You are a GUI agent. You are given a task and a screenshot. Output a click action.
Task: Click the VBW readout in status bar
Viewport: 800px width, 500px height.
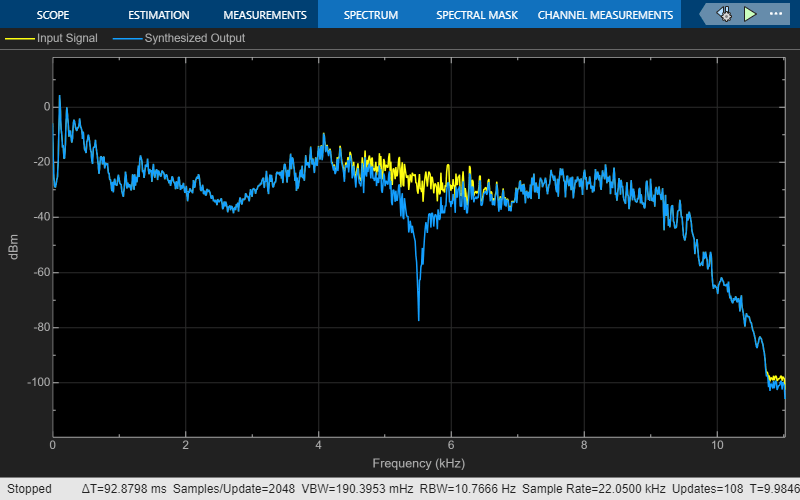point(357,489)
